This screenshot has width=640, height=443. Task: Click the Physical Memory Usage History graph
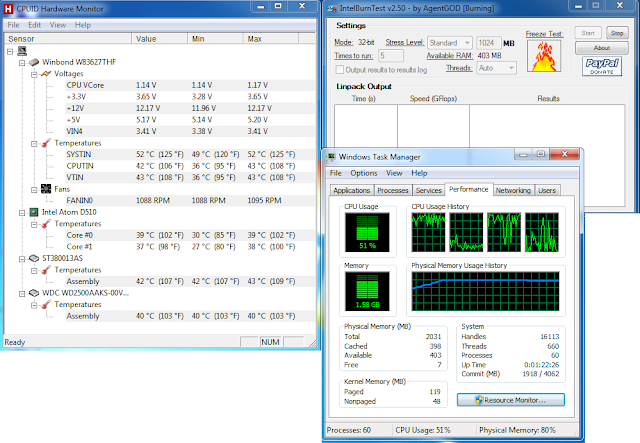pos(485,292)
